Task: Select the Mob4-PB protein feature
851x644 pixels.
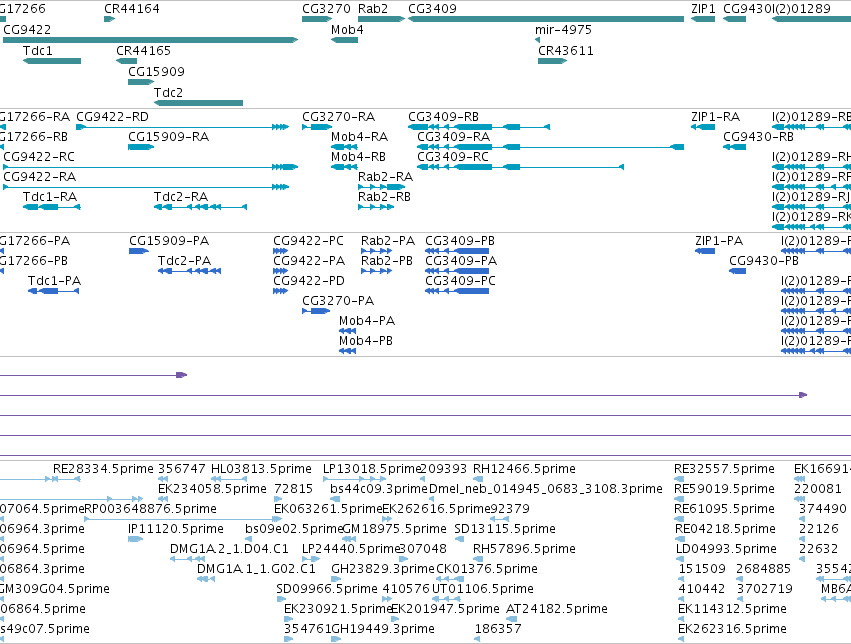Action: [347, 352]
